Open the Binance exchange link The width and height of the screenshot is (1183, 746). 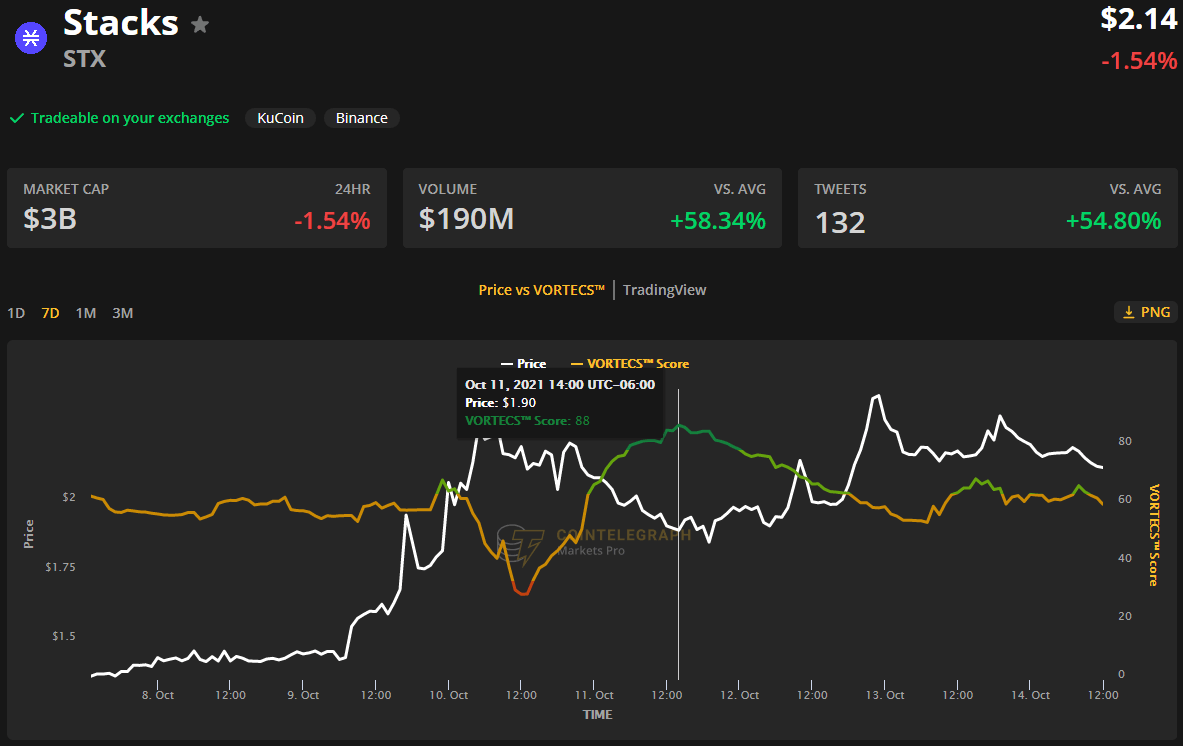pyautogui.click(x=361, y=118)
